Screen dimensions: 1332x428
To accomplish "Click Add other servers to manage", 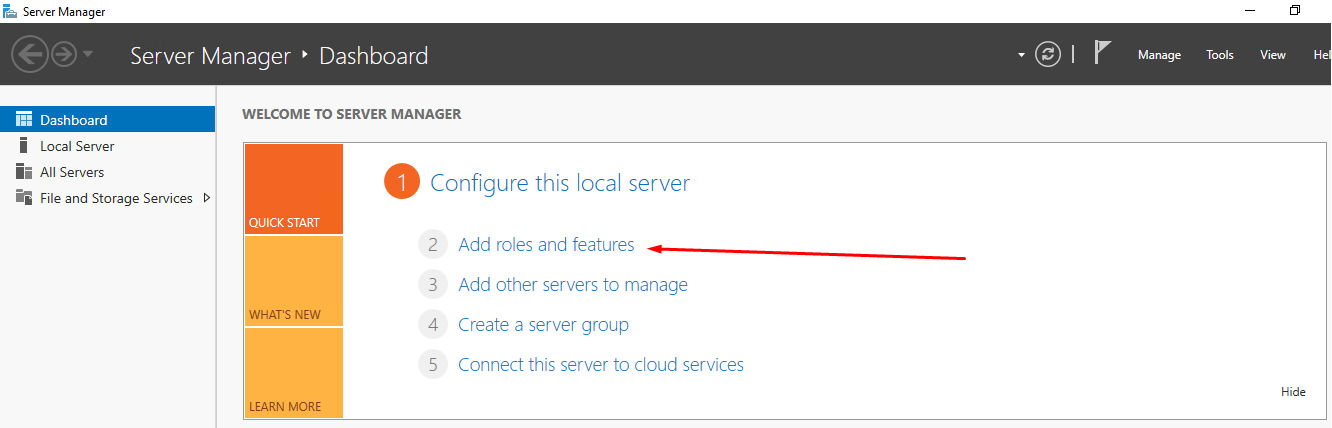I will (572, 285).
